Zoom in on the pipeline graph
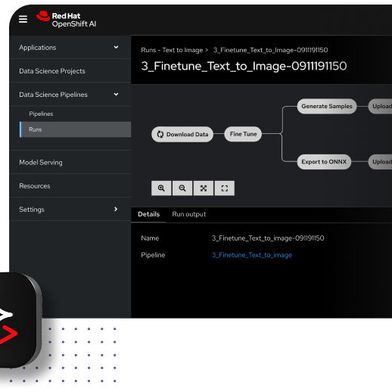The width and height of the screenshot is (392, 392). pyautogui.click(x=161, y=188)
